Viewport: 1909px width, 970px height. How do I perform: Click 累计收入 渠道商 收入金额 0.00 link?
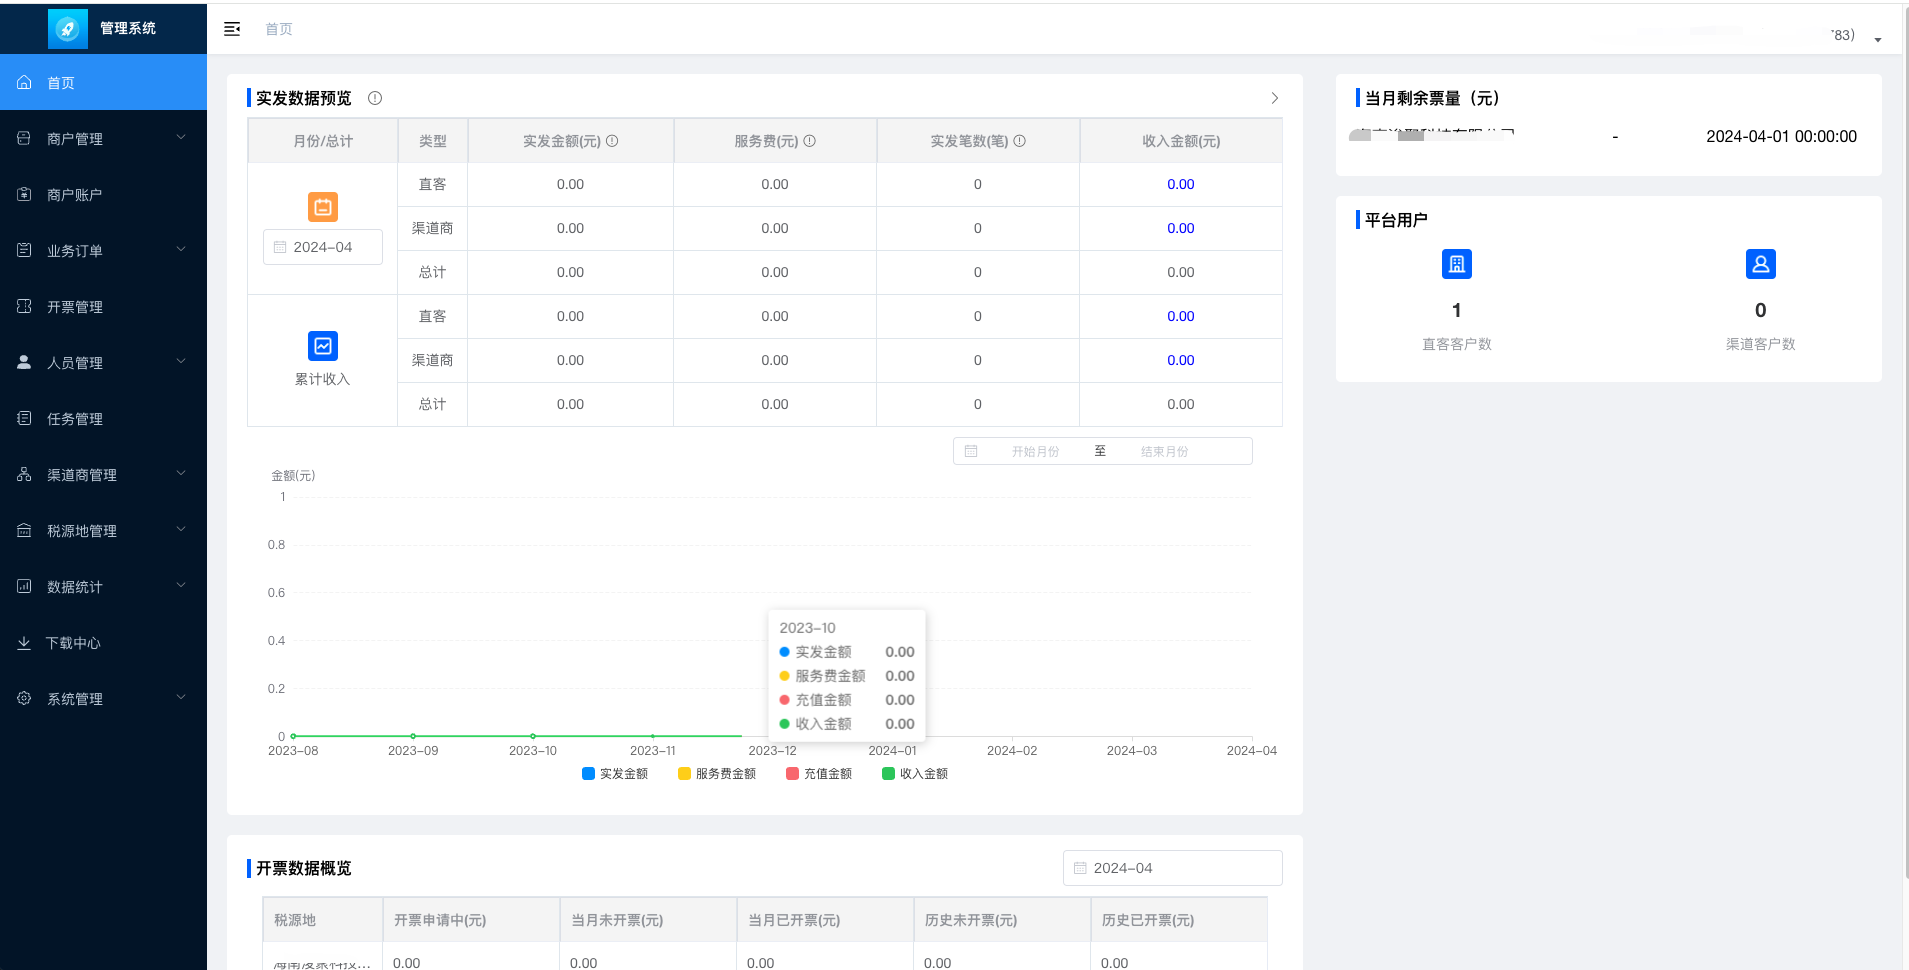[1181, 360]
